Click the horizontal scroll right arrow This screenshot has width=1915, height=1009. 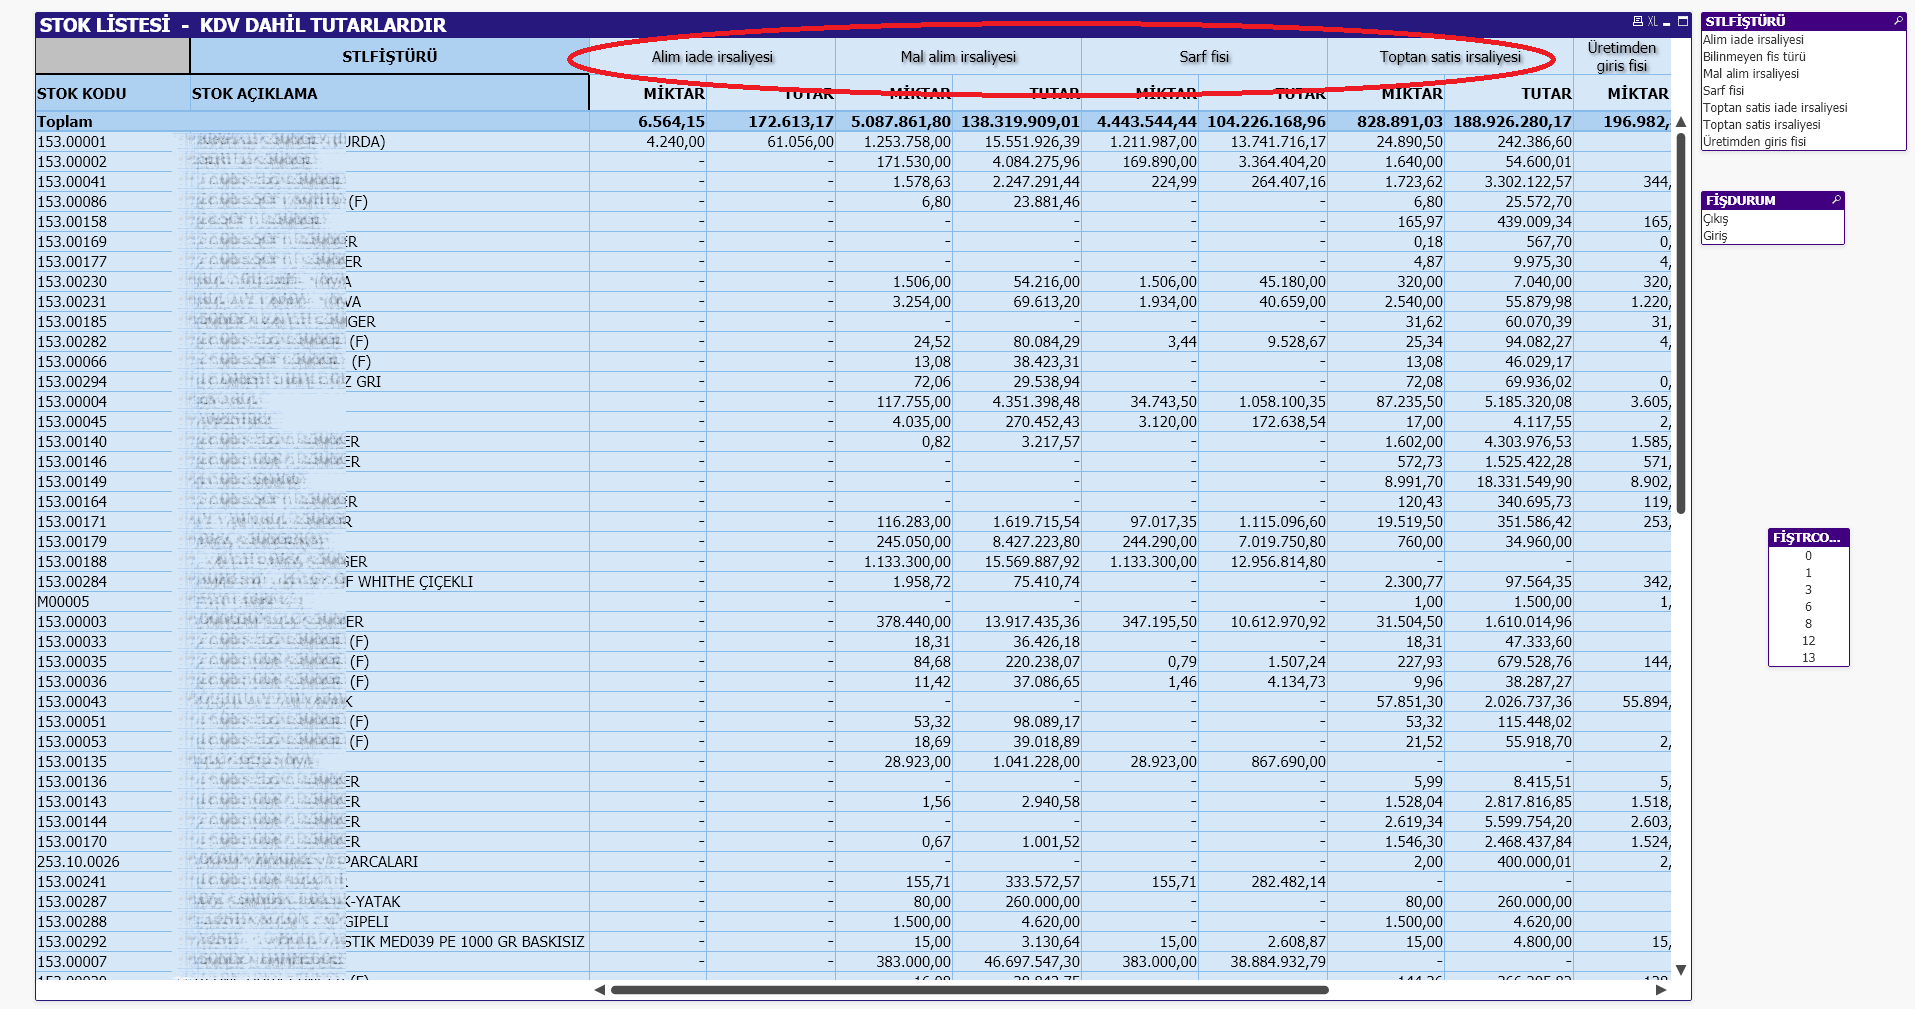click(1661, 990)
